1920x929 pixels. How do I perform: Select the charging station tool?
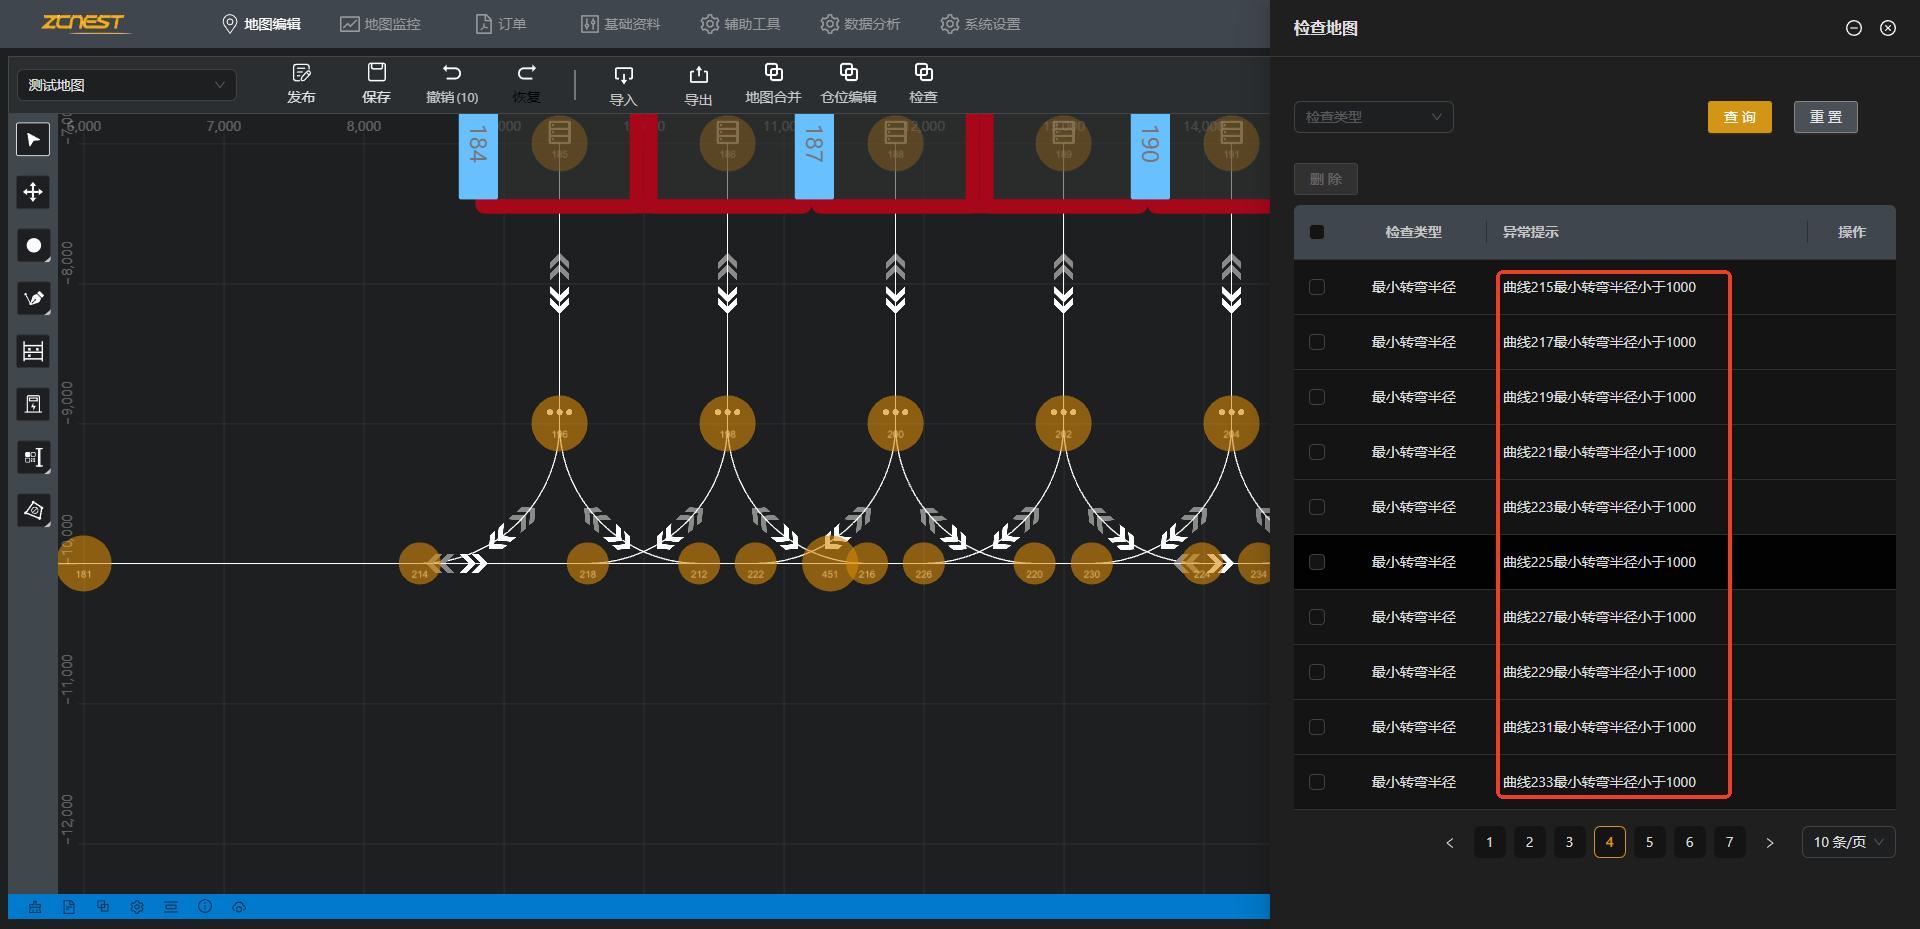33,404
